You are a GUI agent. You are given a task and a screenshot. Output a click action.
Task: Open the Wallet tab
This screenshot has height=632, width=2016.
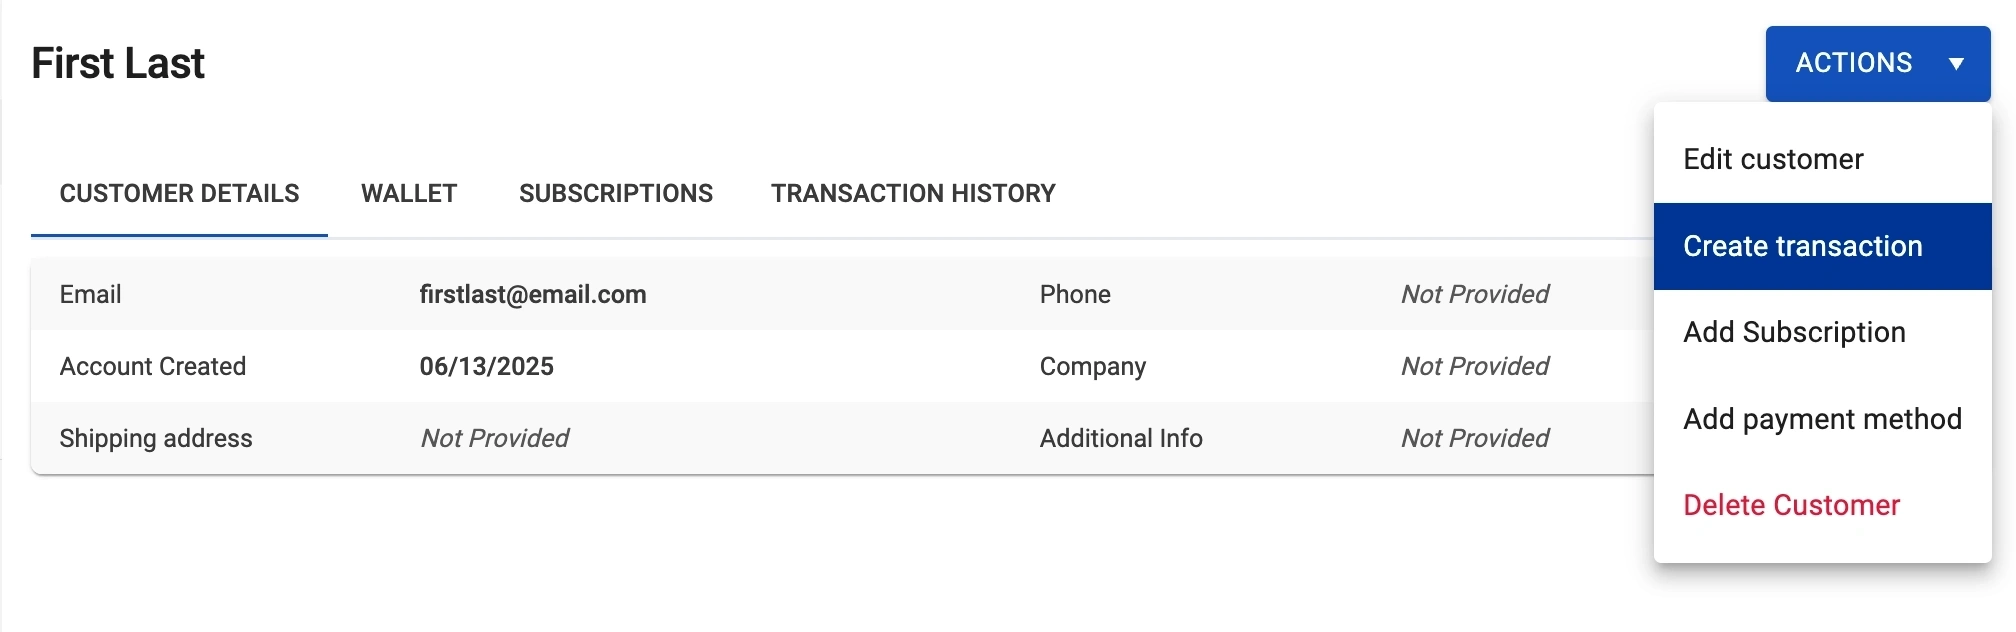coord(409,194)
